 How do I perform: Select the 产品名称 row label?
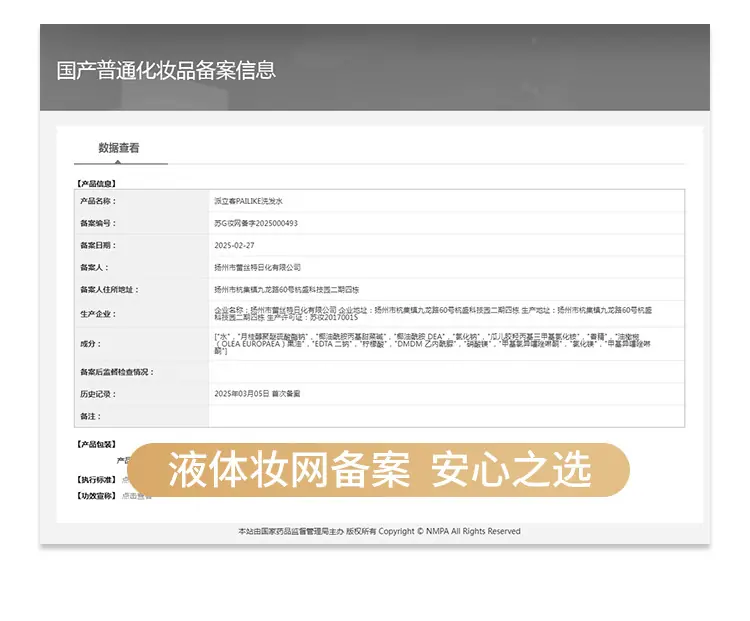click(x=98, y=201)
